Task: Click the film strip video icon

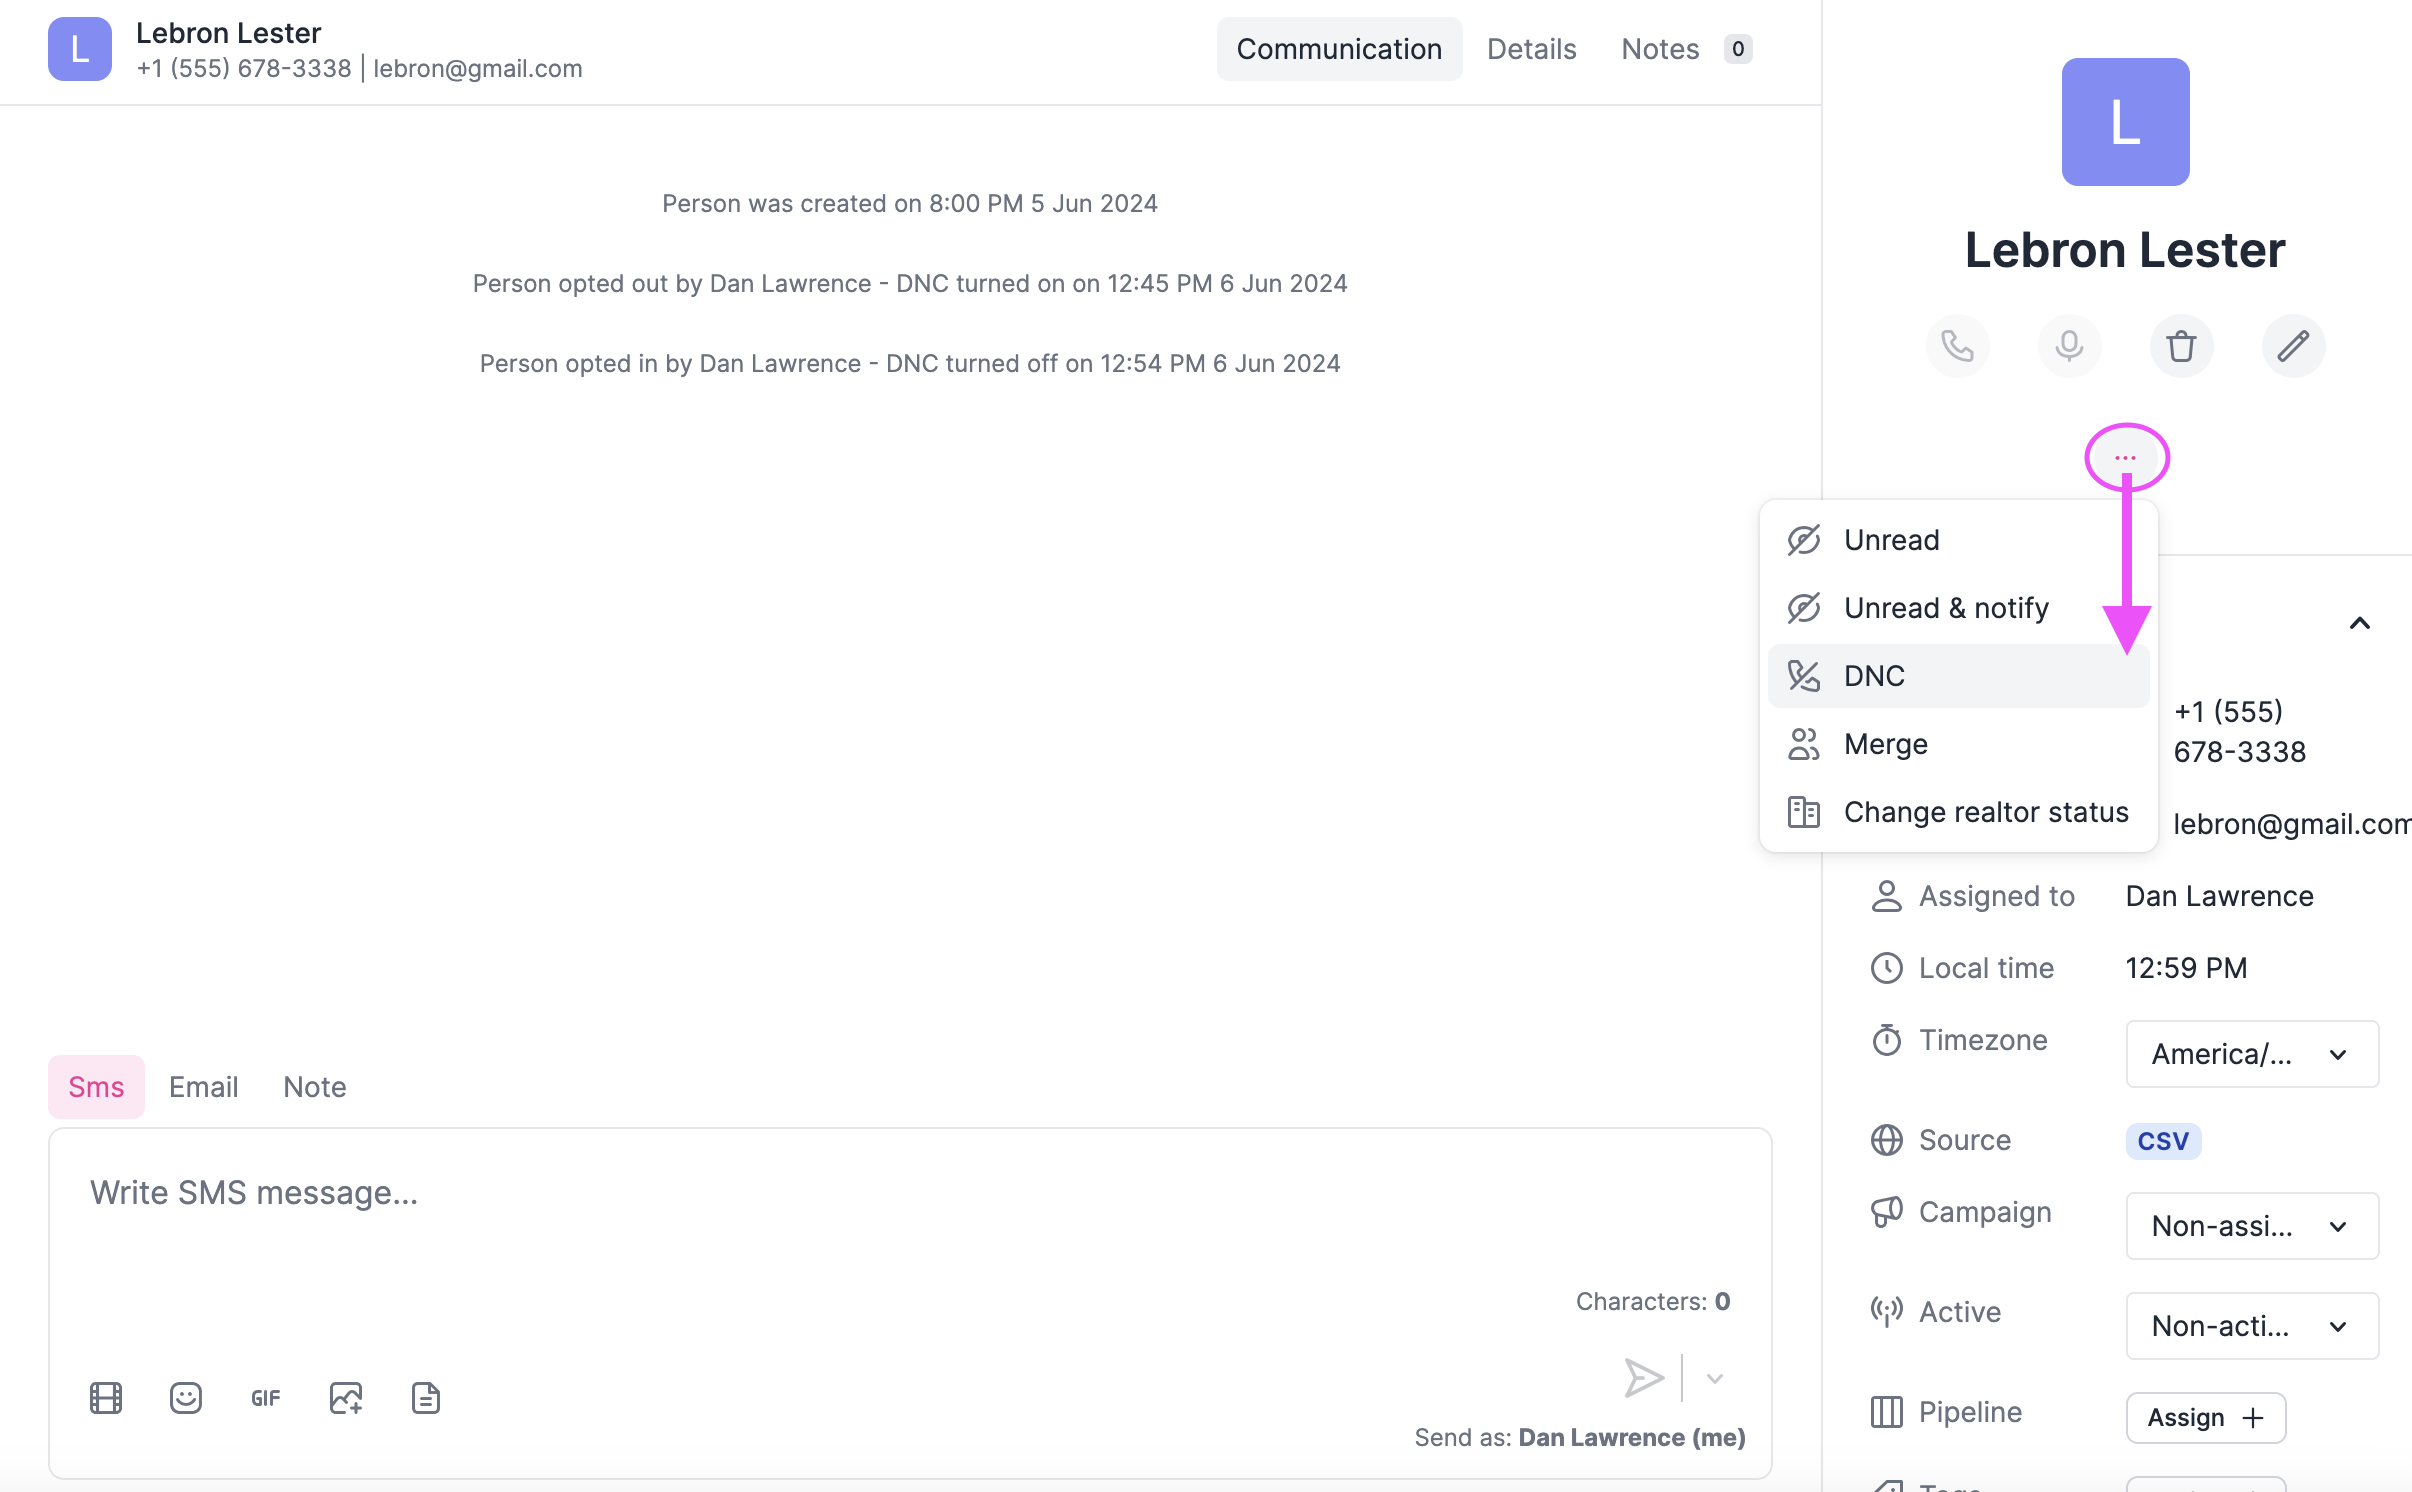Action: (106, 1398)
